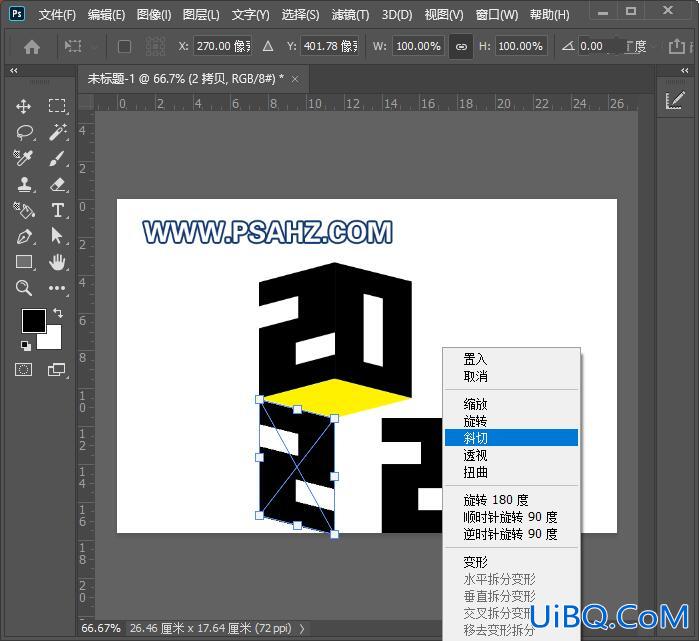Open the 选择(S) menu

tap(300, 15)
